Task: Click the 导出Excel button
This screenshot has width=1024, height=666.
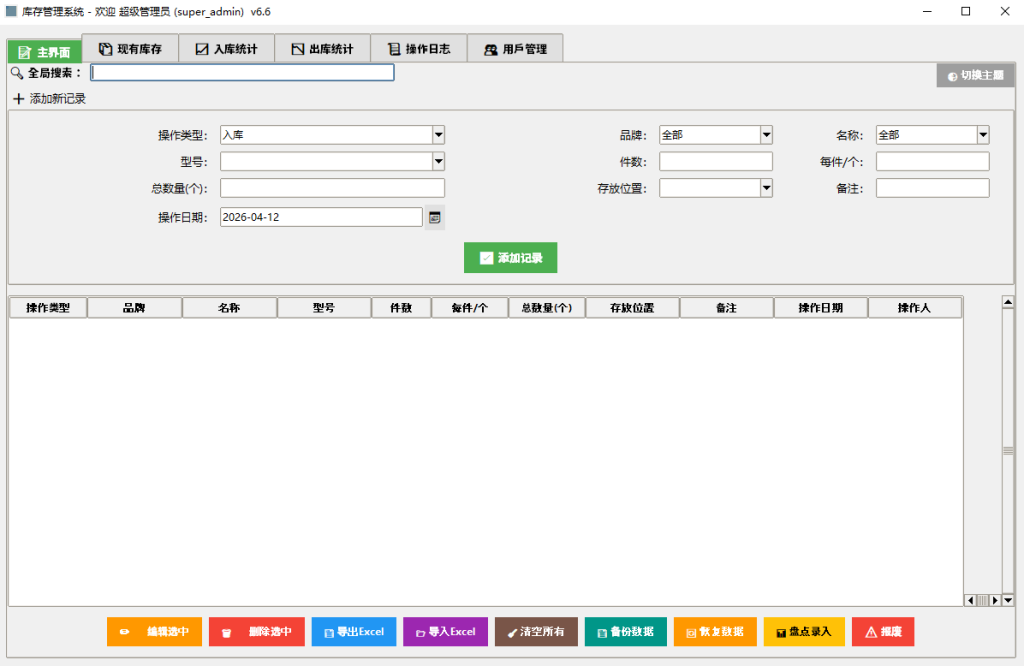Action: coord(354,631)
